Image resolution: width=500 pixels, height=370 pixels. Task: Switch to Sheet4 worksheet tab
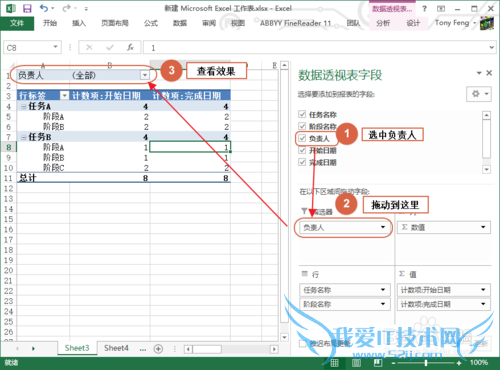(x=116, y=348)
